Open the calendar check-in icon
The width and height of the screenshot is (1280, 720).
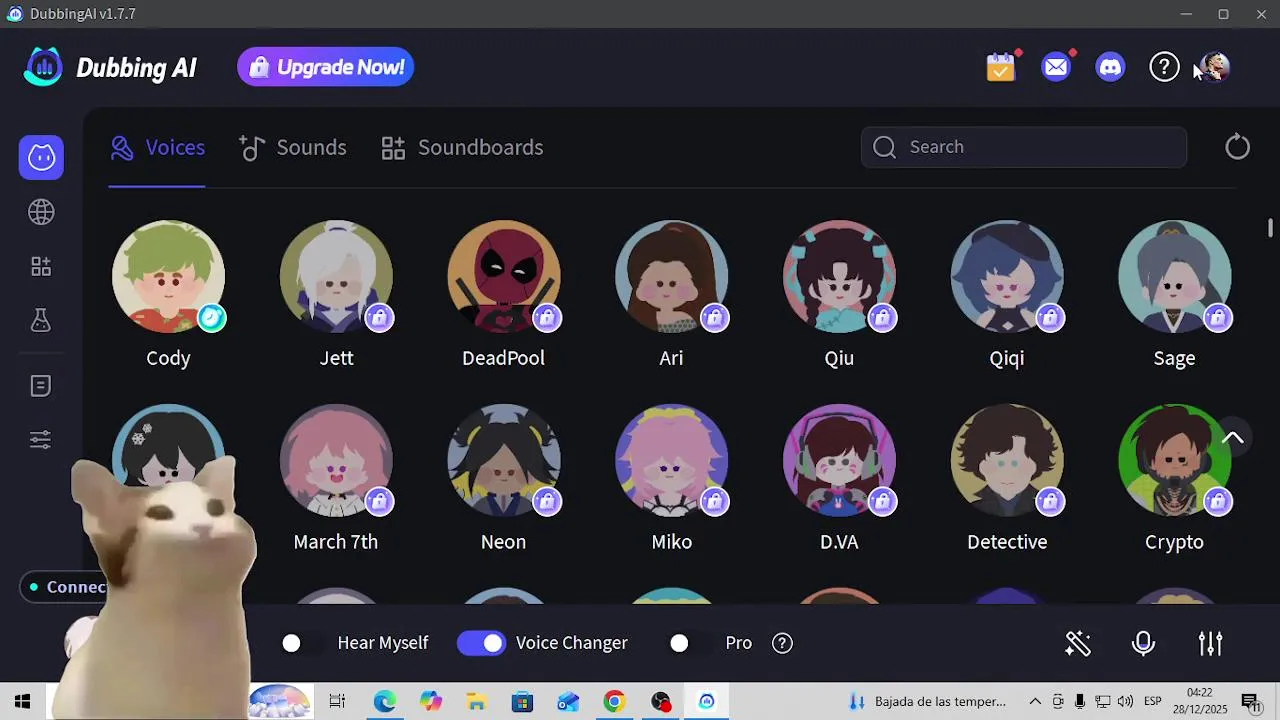1001,67
